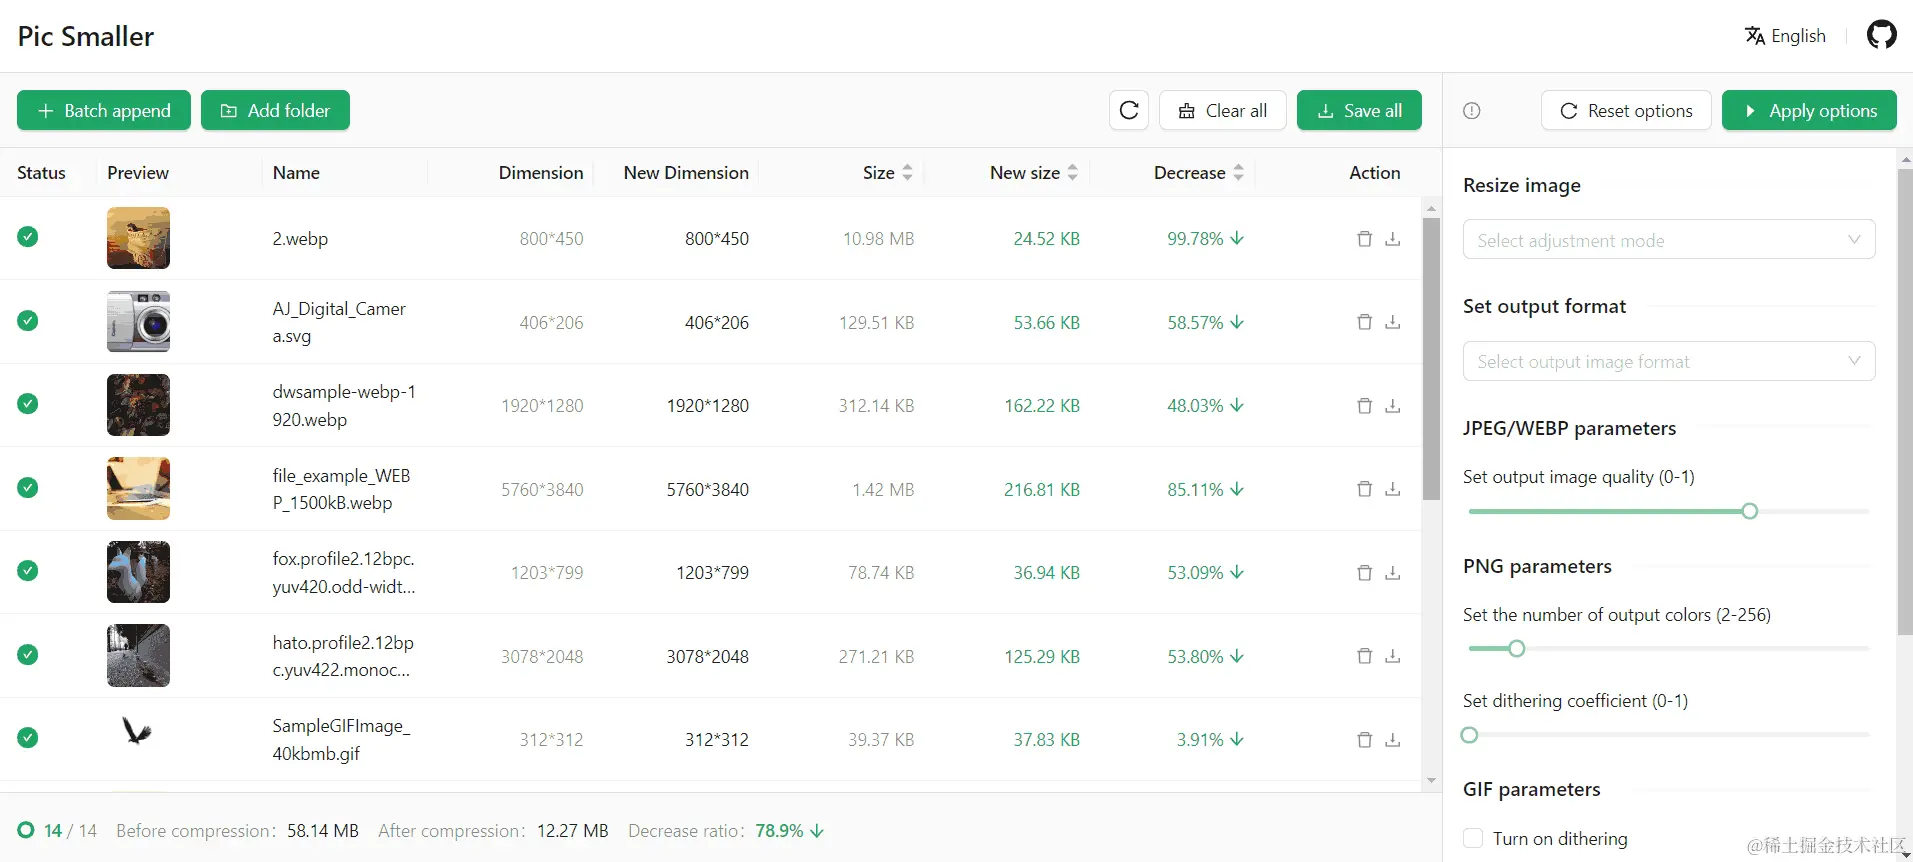This screenshot has height=862, width=1913.
Task: Click the output colors number slider handle
Action: coord(1516,649)
